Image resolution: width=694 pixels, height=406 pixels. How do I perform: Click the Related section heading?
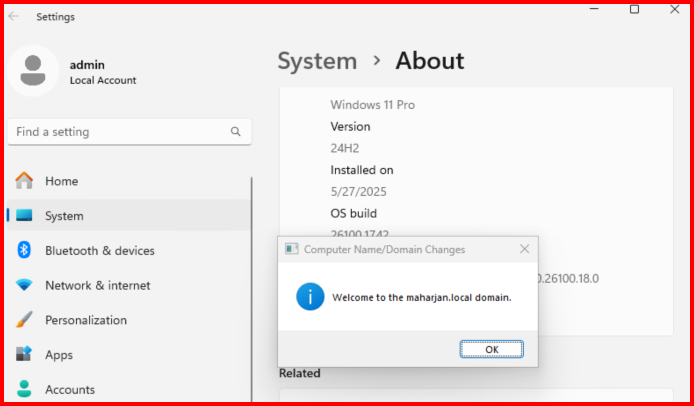click(x=300, y=373)
